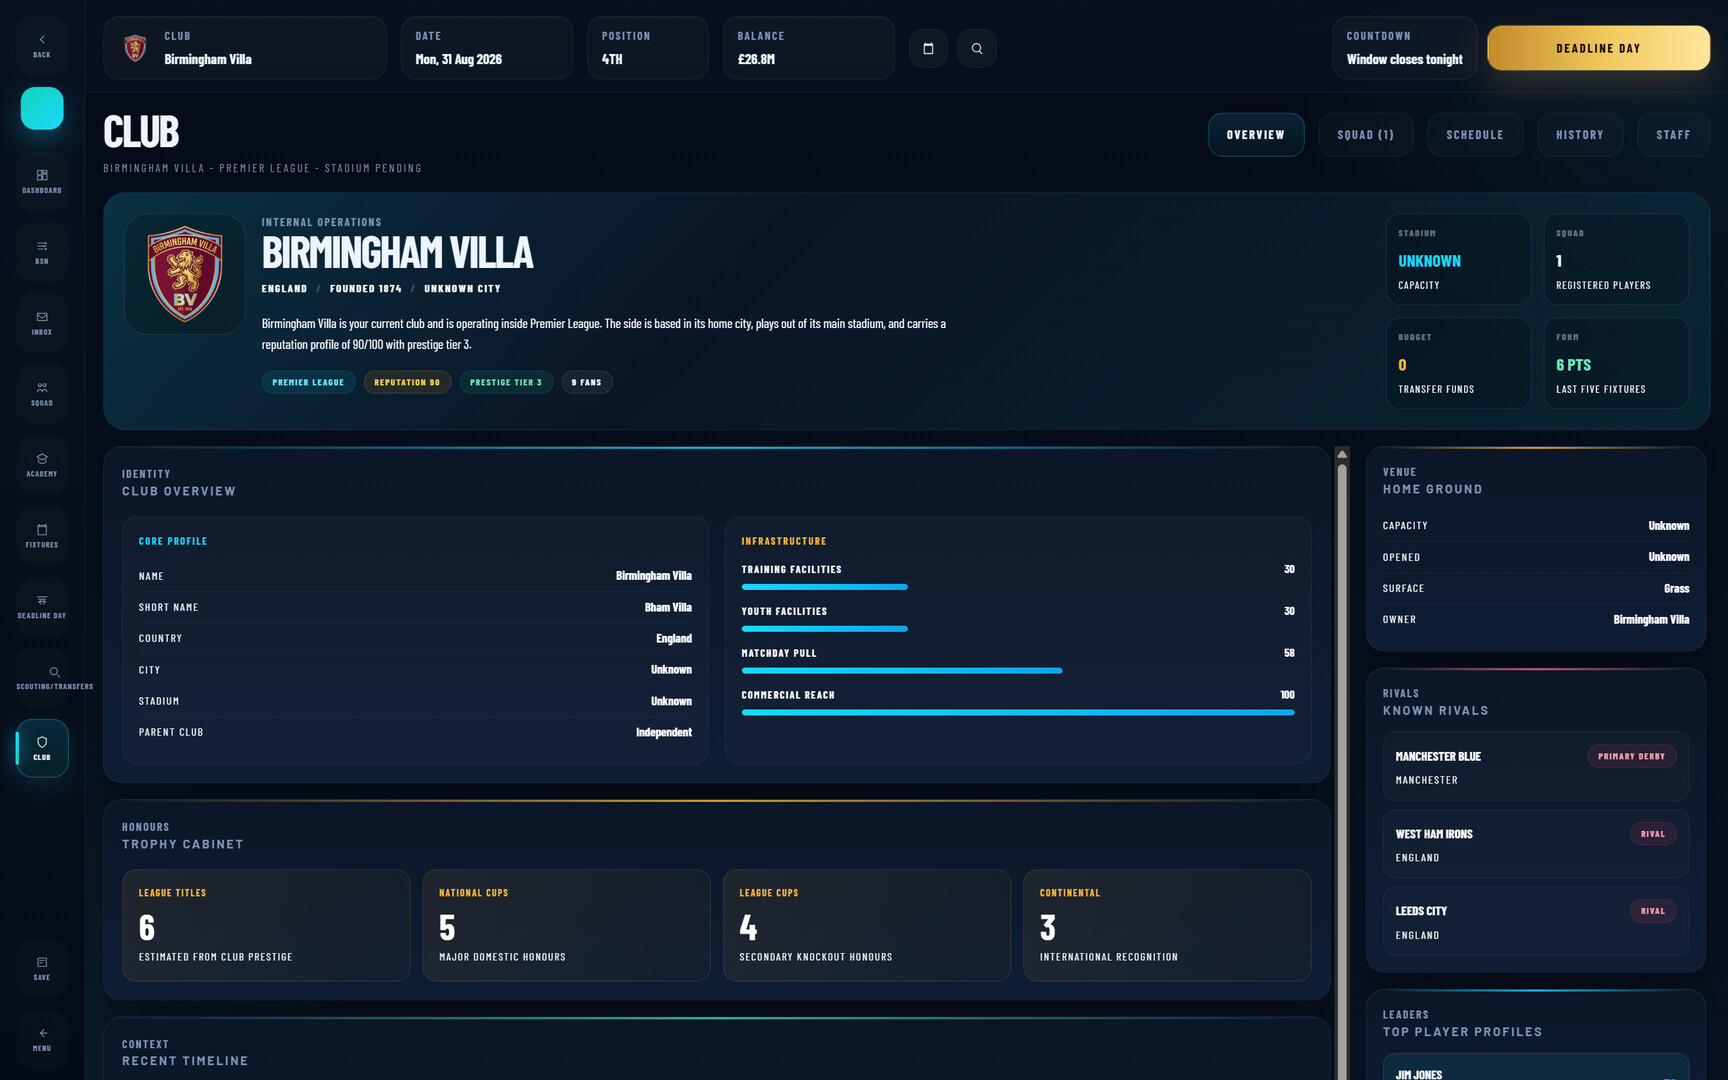This screenshot has width=1728, height=1080.
Task: Select the Manchester Blue rival card
Action: [1535, 767]
